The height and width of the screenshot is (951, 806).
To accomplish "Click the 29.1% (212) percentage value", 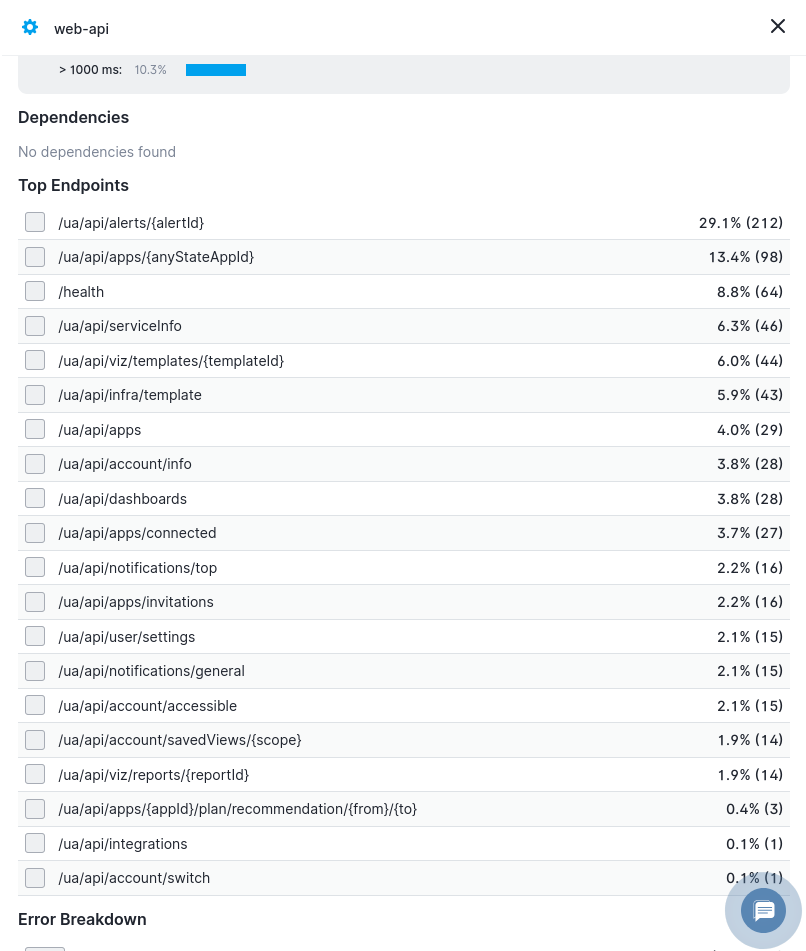I will click(x=741, y=222).
